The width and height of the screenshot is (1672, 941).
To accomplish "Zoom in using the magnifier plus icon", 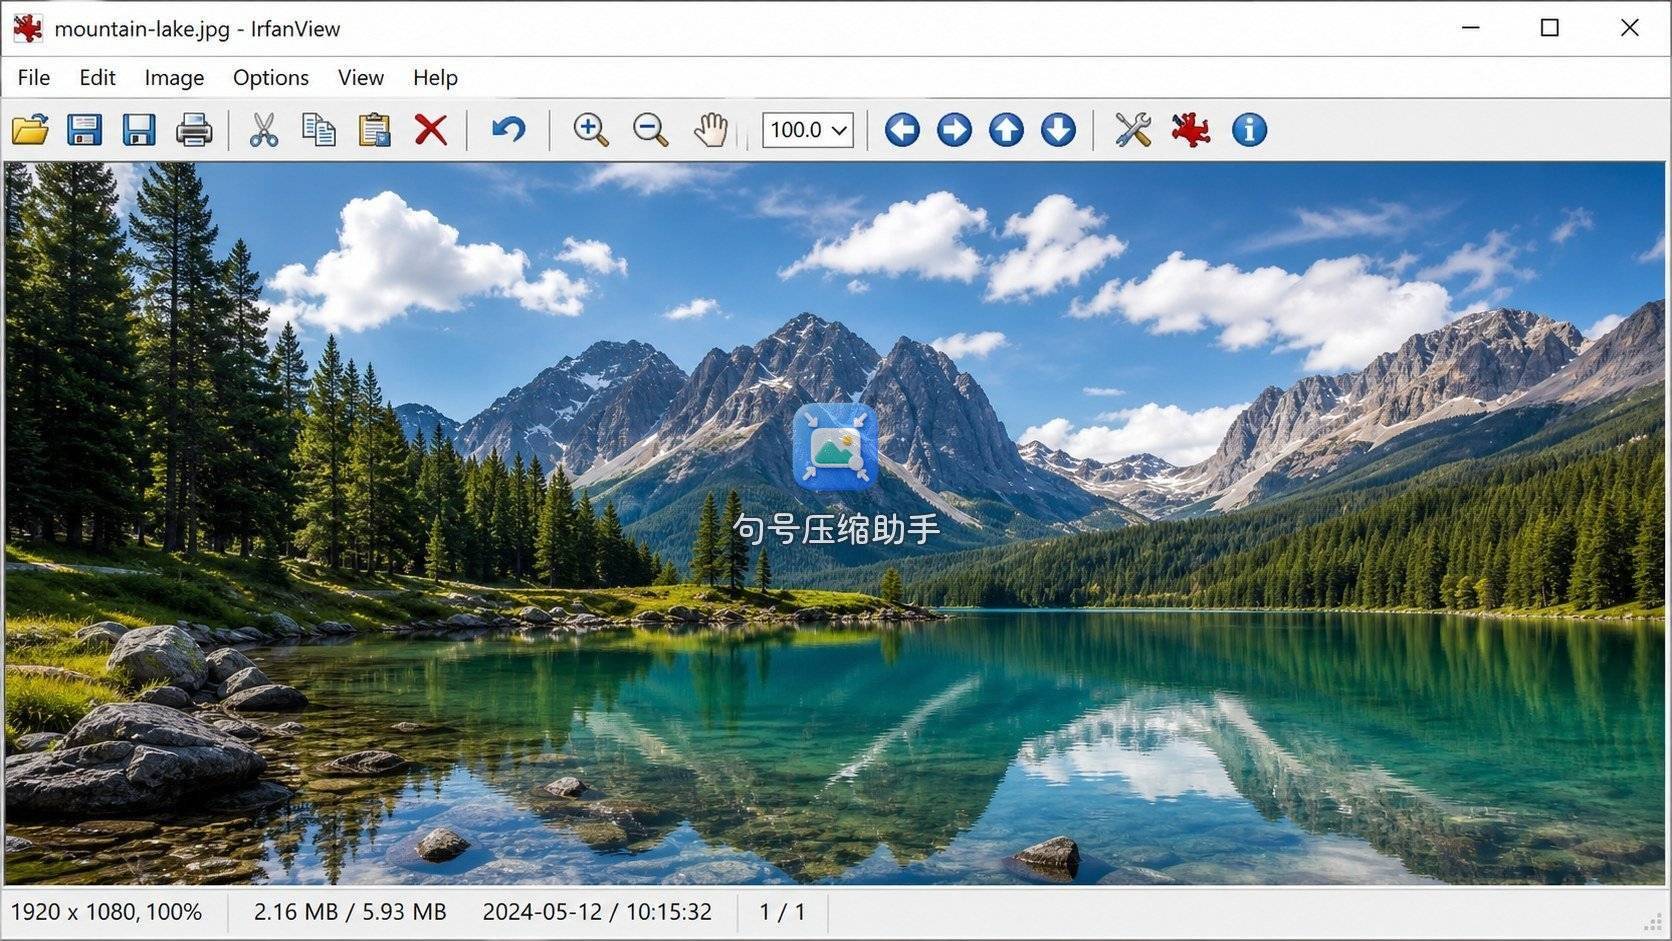I will [590, 130].
